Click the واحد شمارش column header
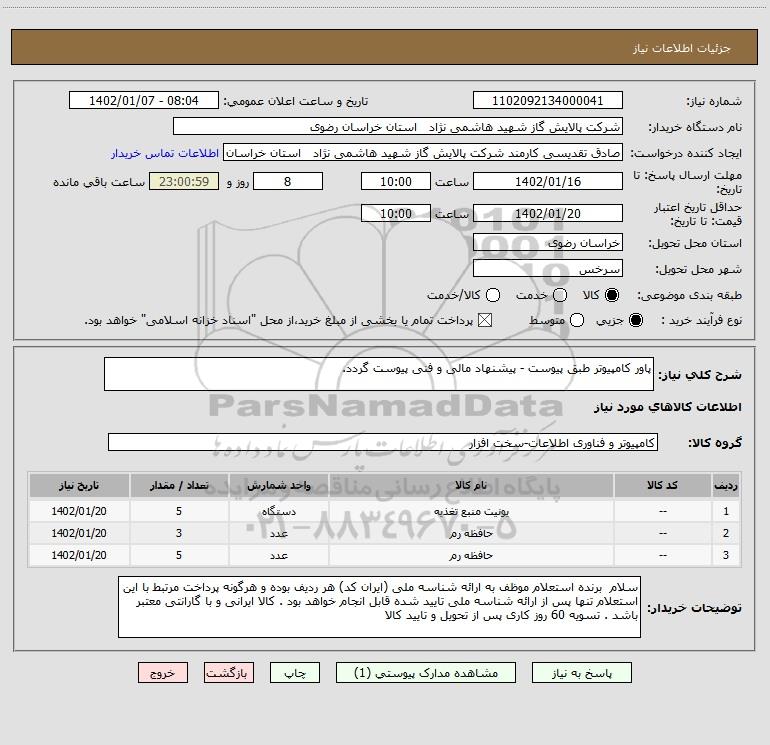 point(278,486)
